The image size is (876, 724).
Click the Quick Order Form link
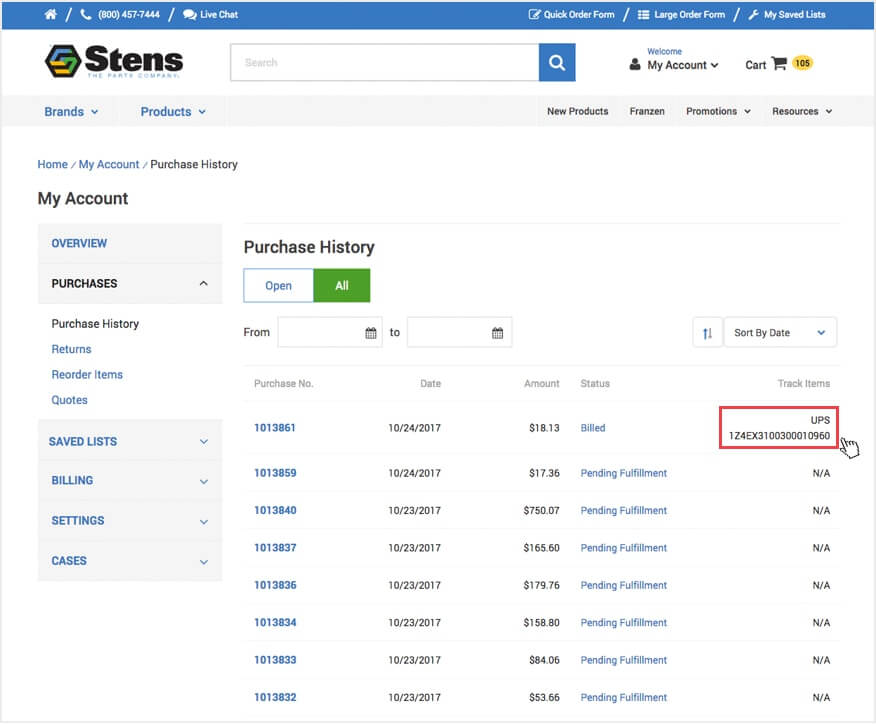[571, 15]
